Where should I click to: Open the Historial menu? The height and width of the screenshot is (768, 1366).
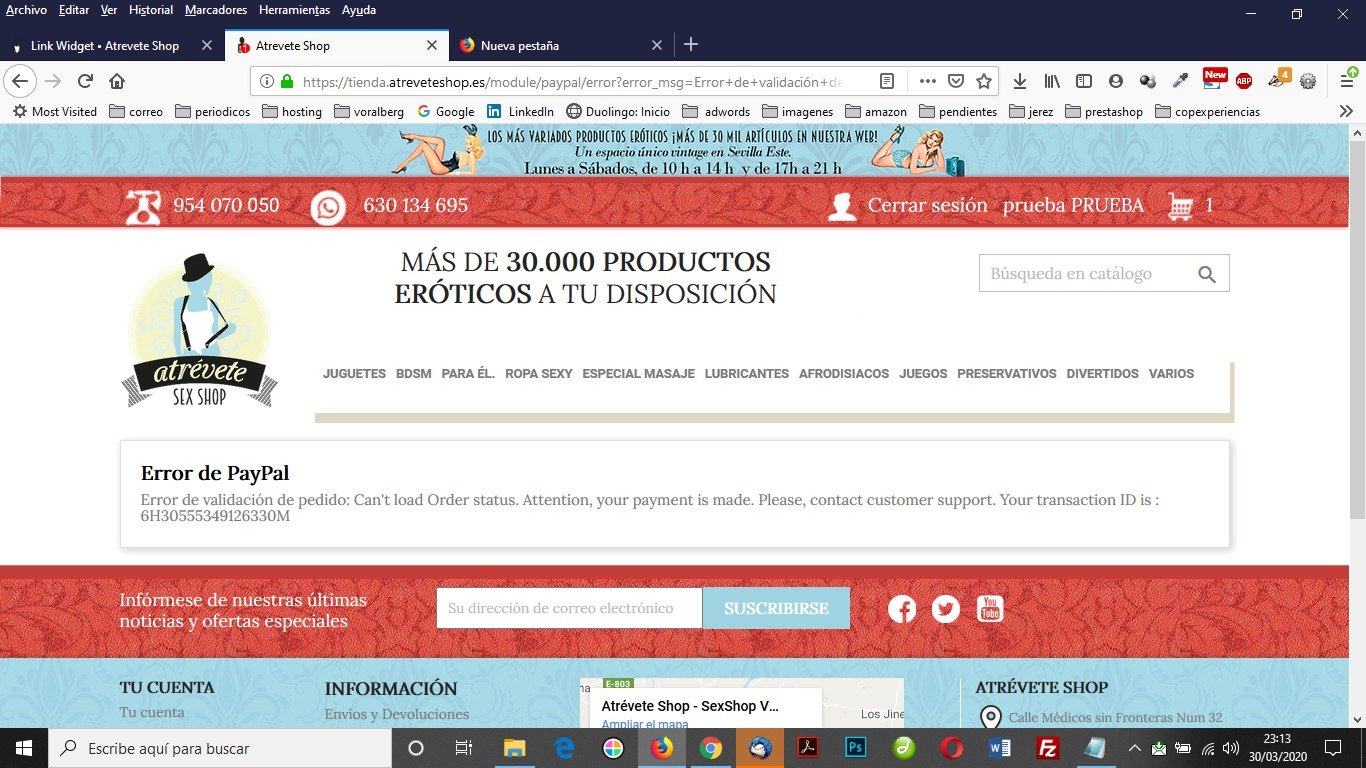click(x=151, y=10)
